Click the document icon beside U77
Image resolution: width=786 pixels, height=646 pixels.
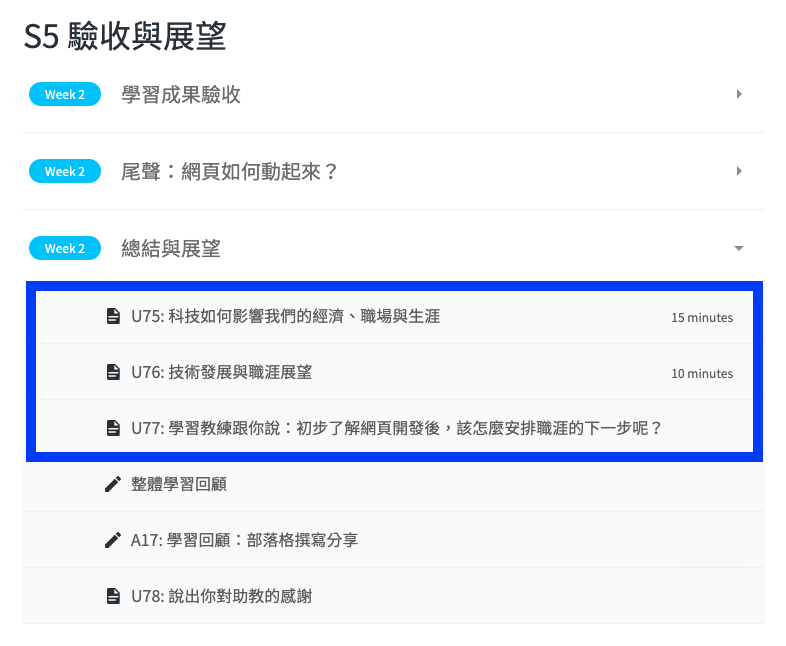[113, 428]
